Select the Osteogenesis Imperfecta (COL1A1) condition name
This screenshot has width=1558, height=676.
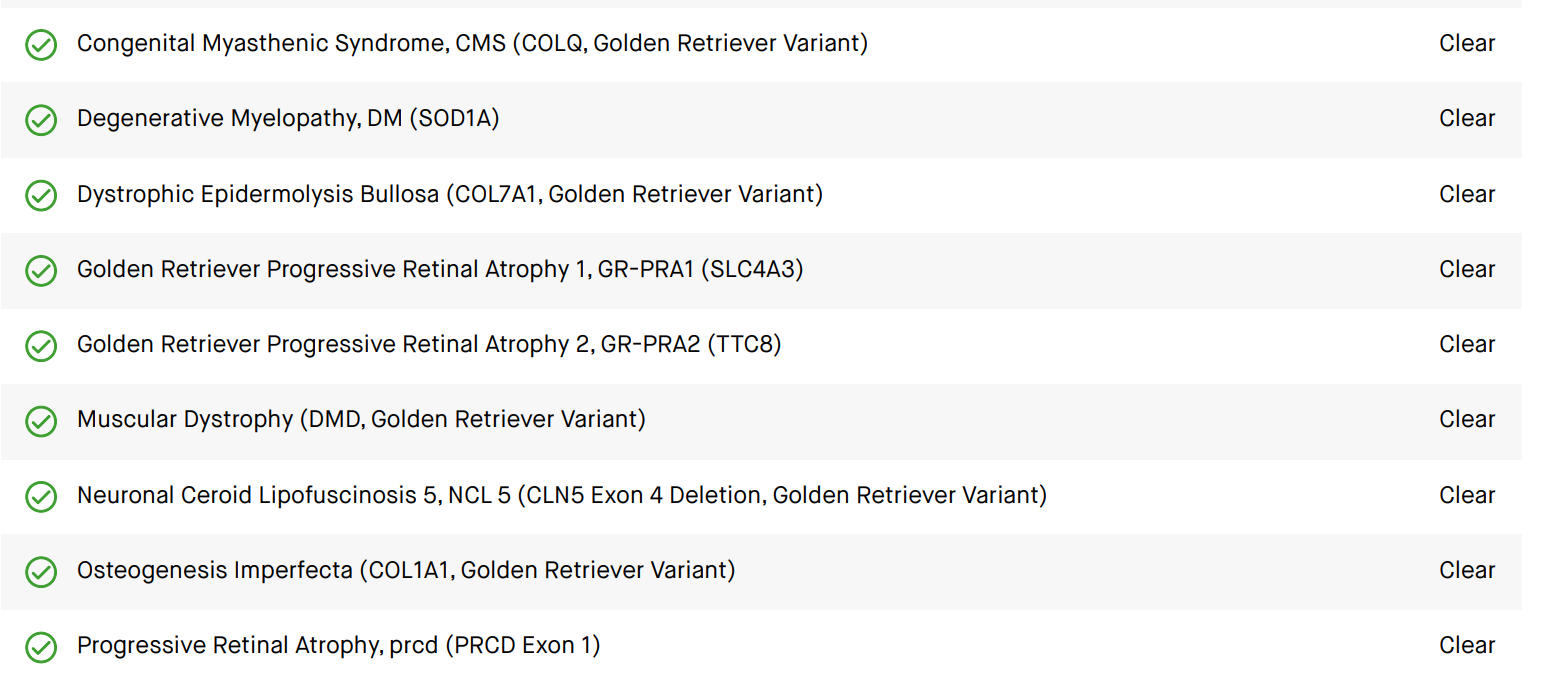click(x=406, y=570)
